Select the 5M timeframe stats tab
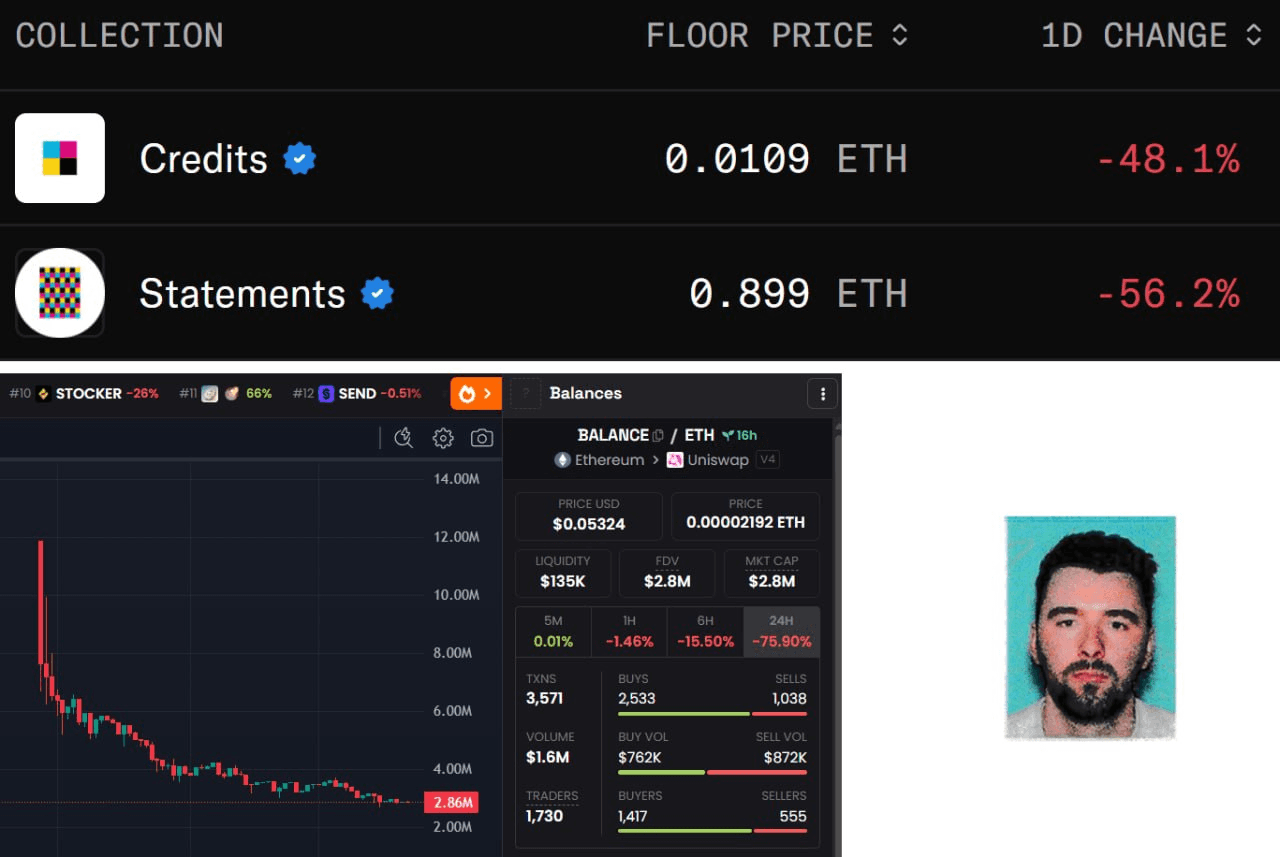Image resolution: width=1280 pixels, height=857 pixels. [x=553, y=632]
